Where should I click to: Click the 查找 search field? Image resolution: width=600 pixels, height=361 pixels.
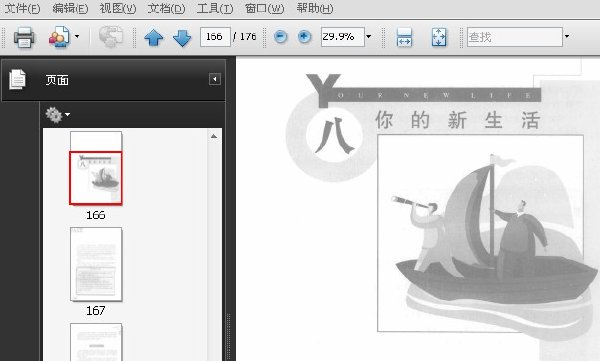tap(515, 37)
